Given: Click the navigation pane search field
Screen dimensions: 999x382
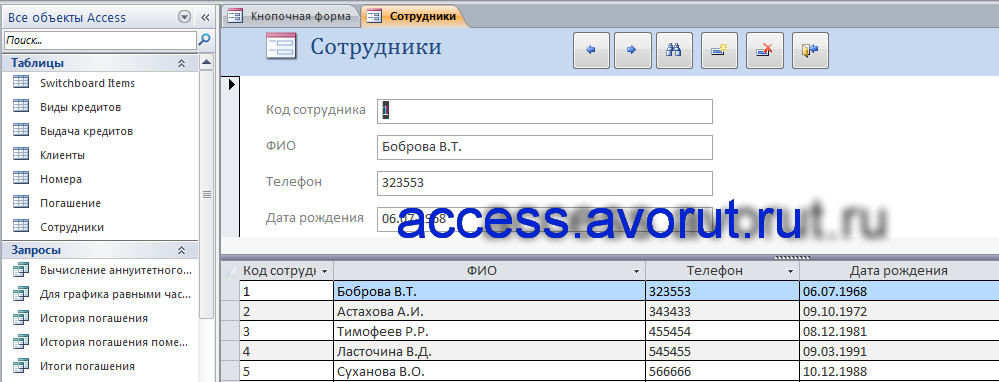Looking at the screenshot, I should click(x=100, y=40).
